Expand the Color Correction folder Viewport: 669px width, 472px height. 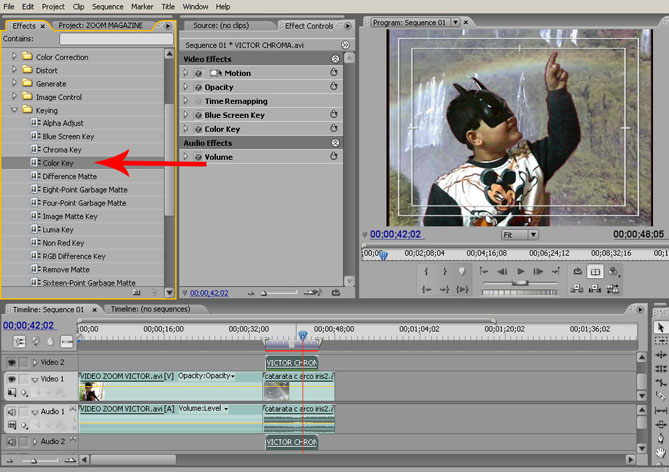tap(15, 57)
